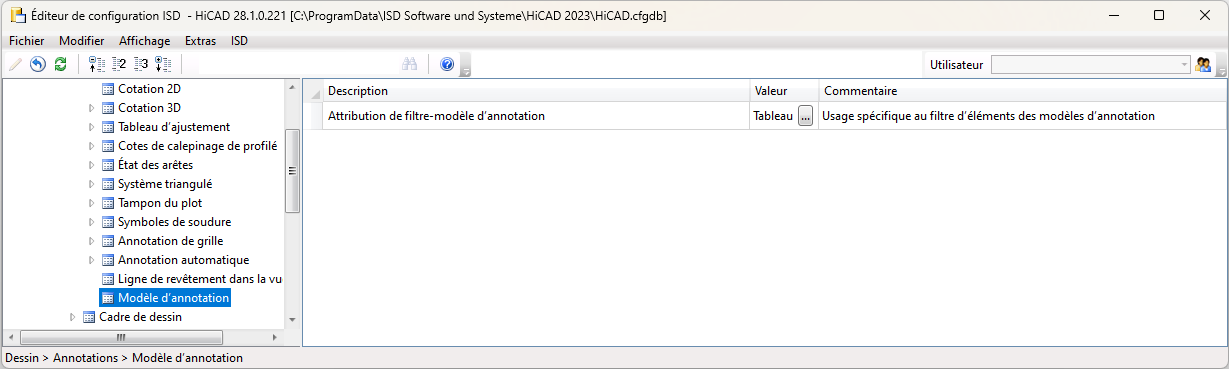Expand the Cadre de dessin node

(73, 317)
